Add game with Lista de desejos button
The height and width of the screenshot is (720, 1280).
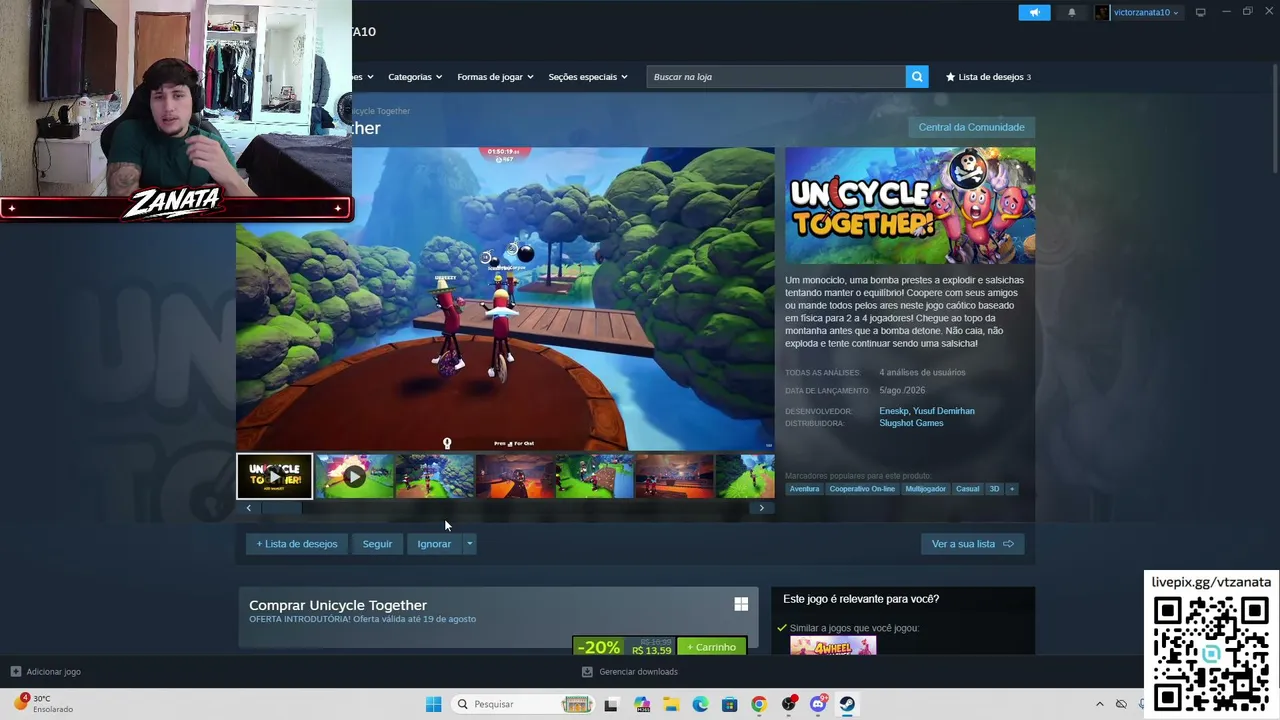click(297, 544)
